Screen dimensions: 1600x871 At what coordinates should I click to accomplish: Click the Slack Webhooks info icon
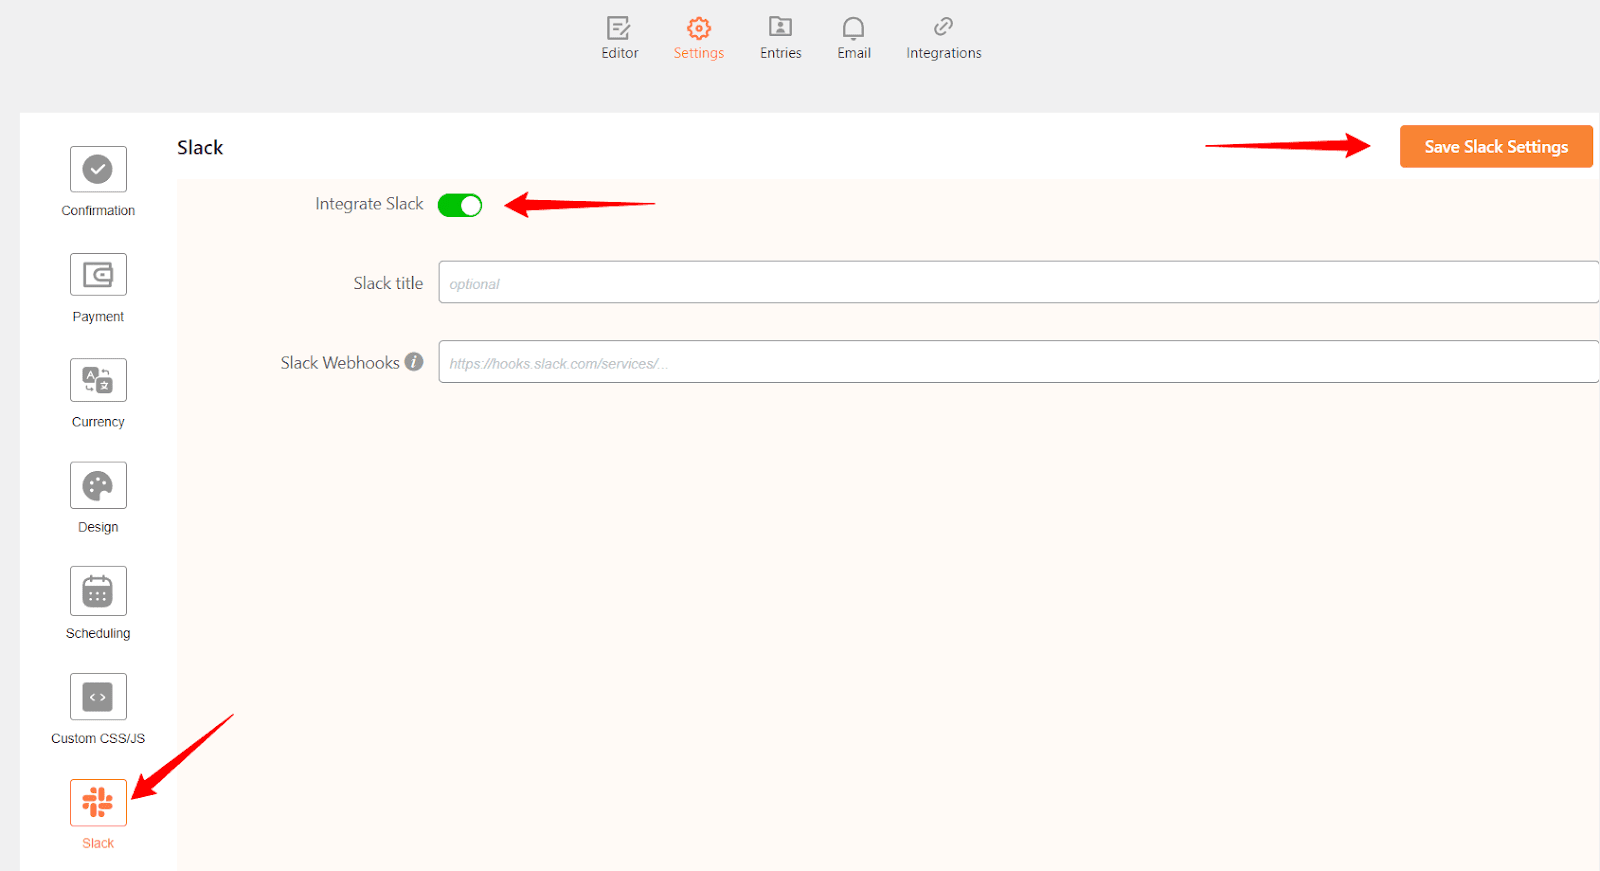tap(414, 362)
